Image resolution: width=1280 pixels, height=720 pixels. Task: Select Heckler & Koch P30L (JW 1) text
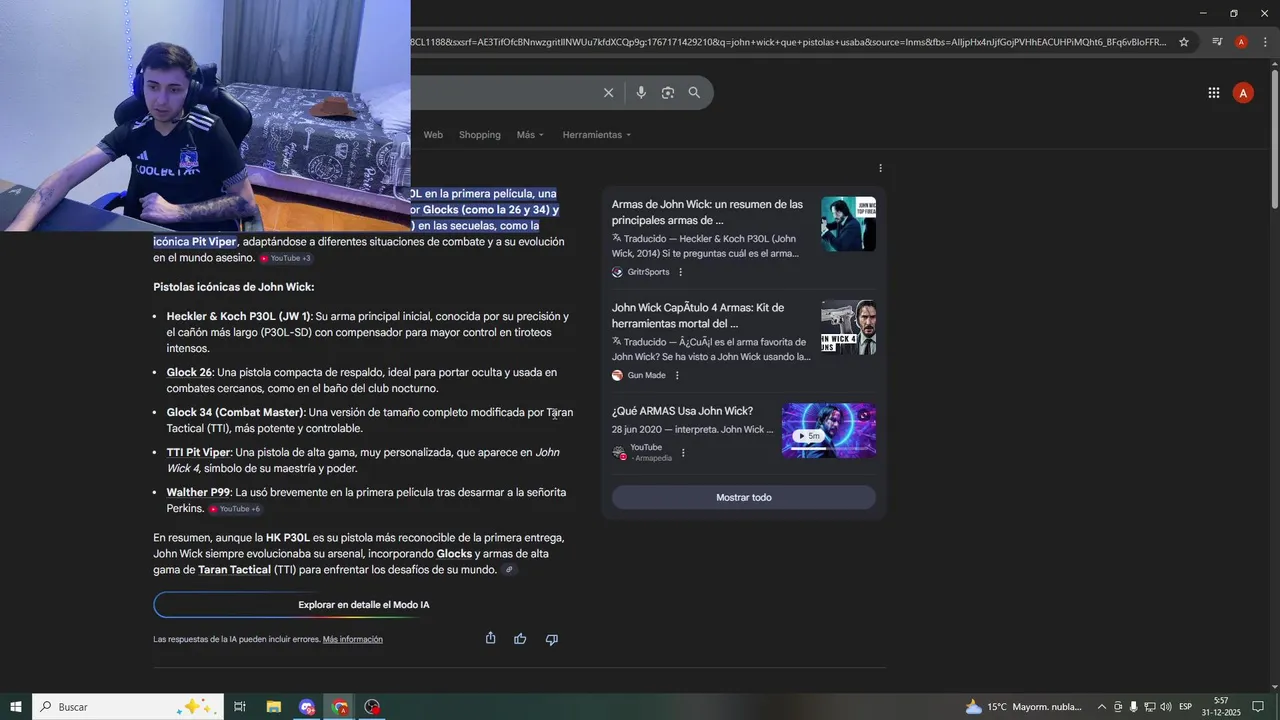[x=239, y=316]
